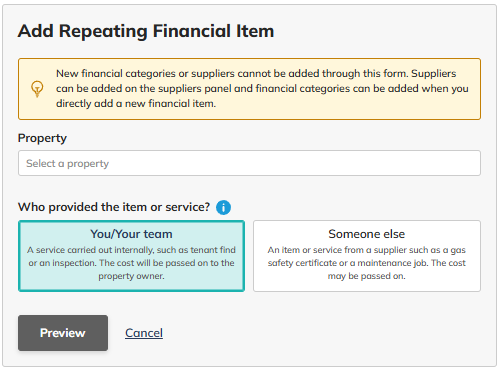Click the Cancel link
Screen dimensions: 500x369
point(144,333)
